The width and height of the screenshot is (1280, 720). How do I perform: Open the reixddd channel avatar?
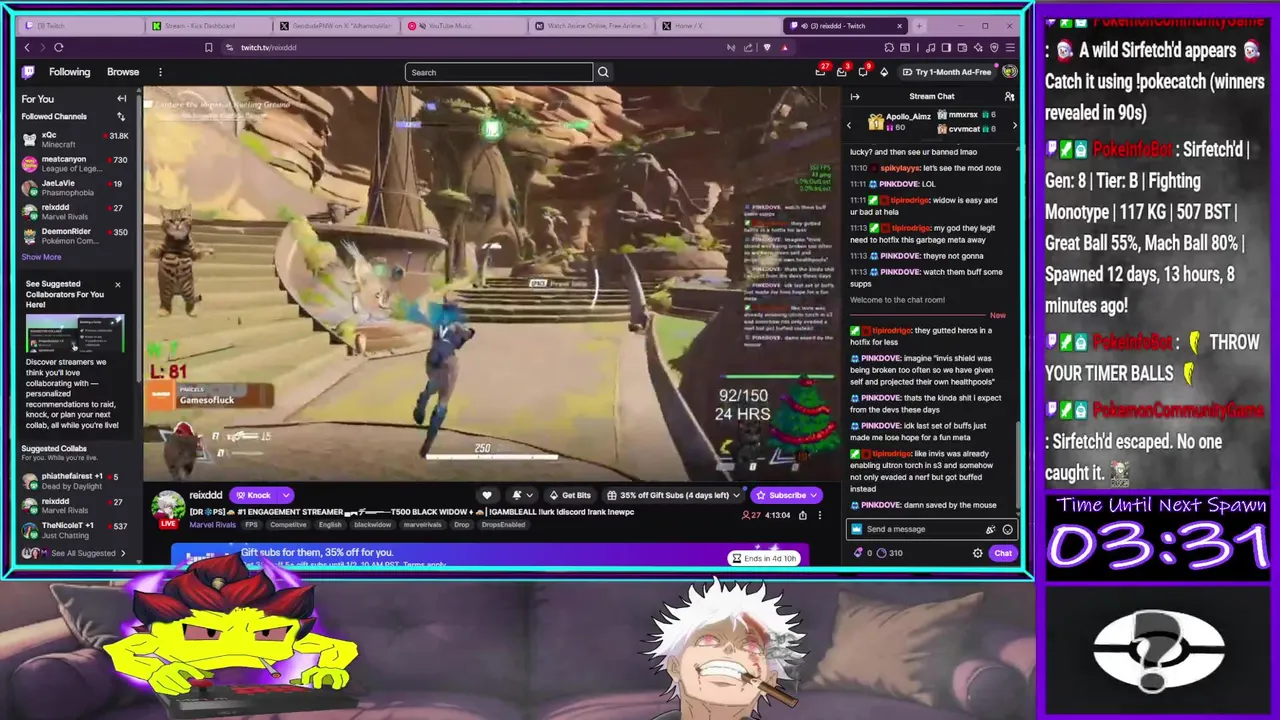click(167, 507)
